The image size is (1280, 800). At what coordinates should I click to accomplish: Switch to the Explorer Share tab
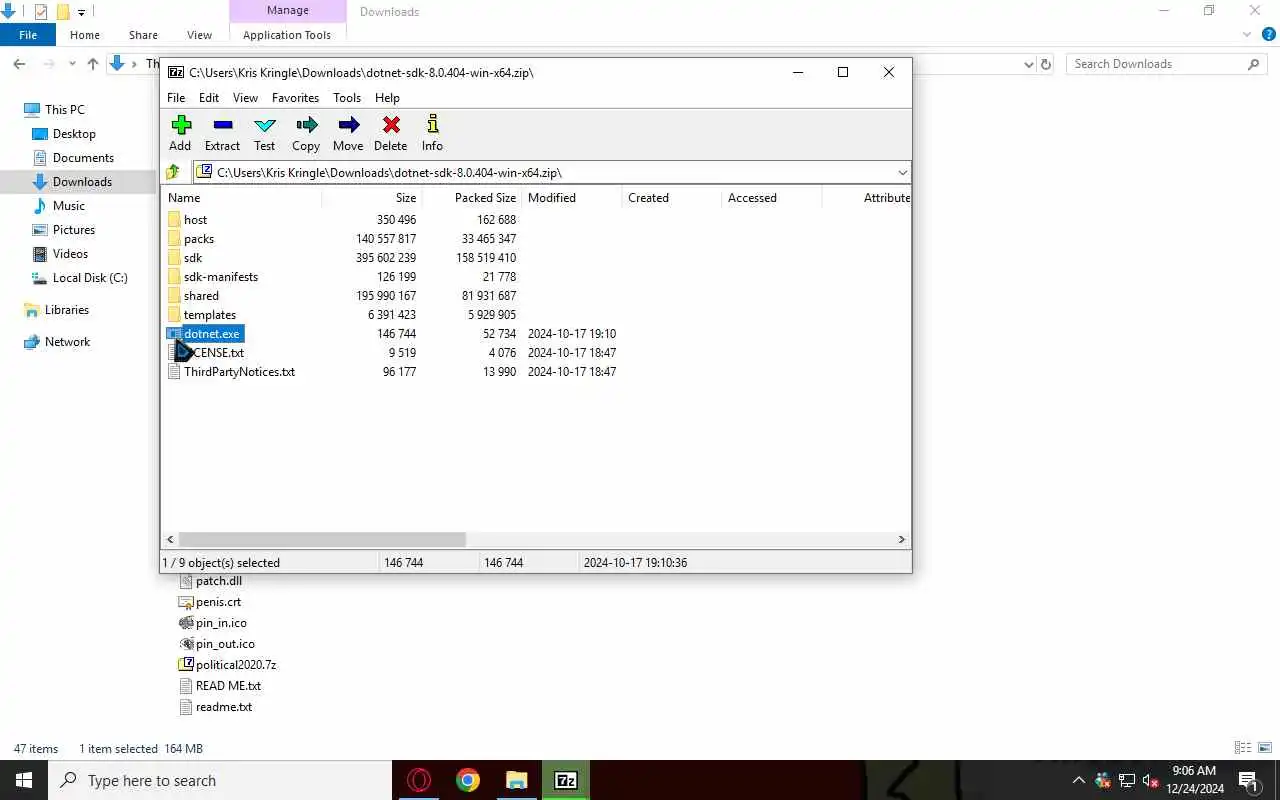click(143, 35)
